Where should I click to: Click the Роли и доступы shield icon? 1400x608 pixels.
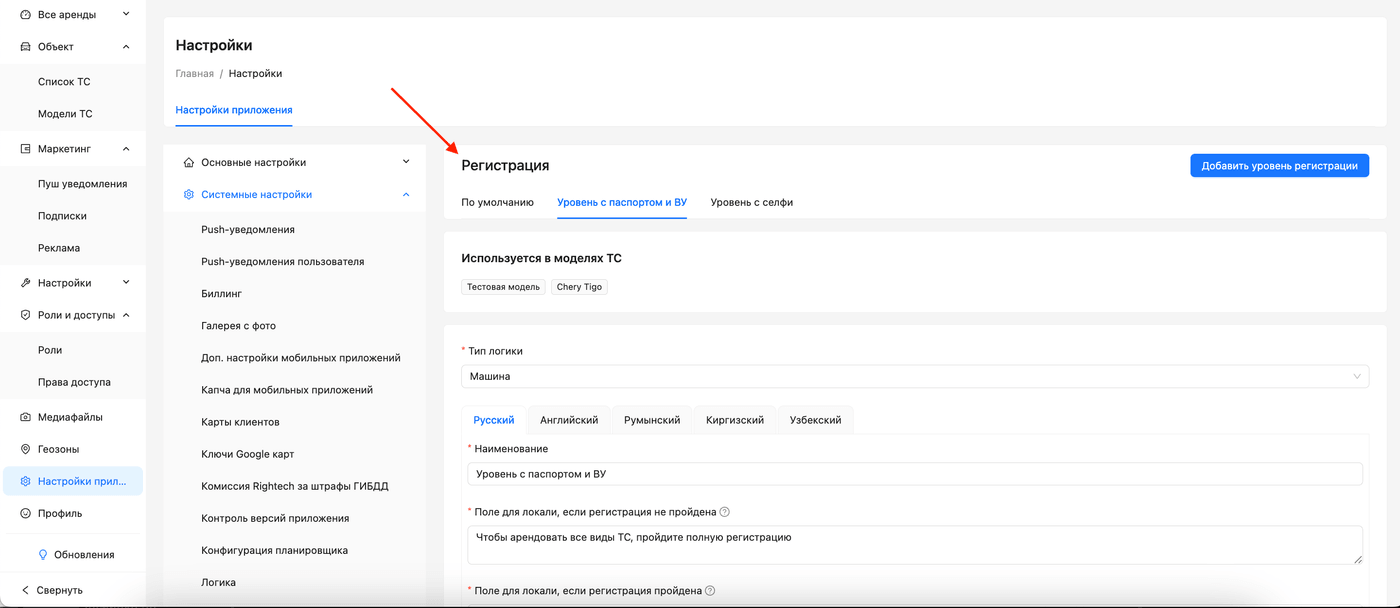click(26, 315)
